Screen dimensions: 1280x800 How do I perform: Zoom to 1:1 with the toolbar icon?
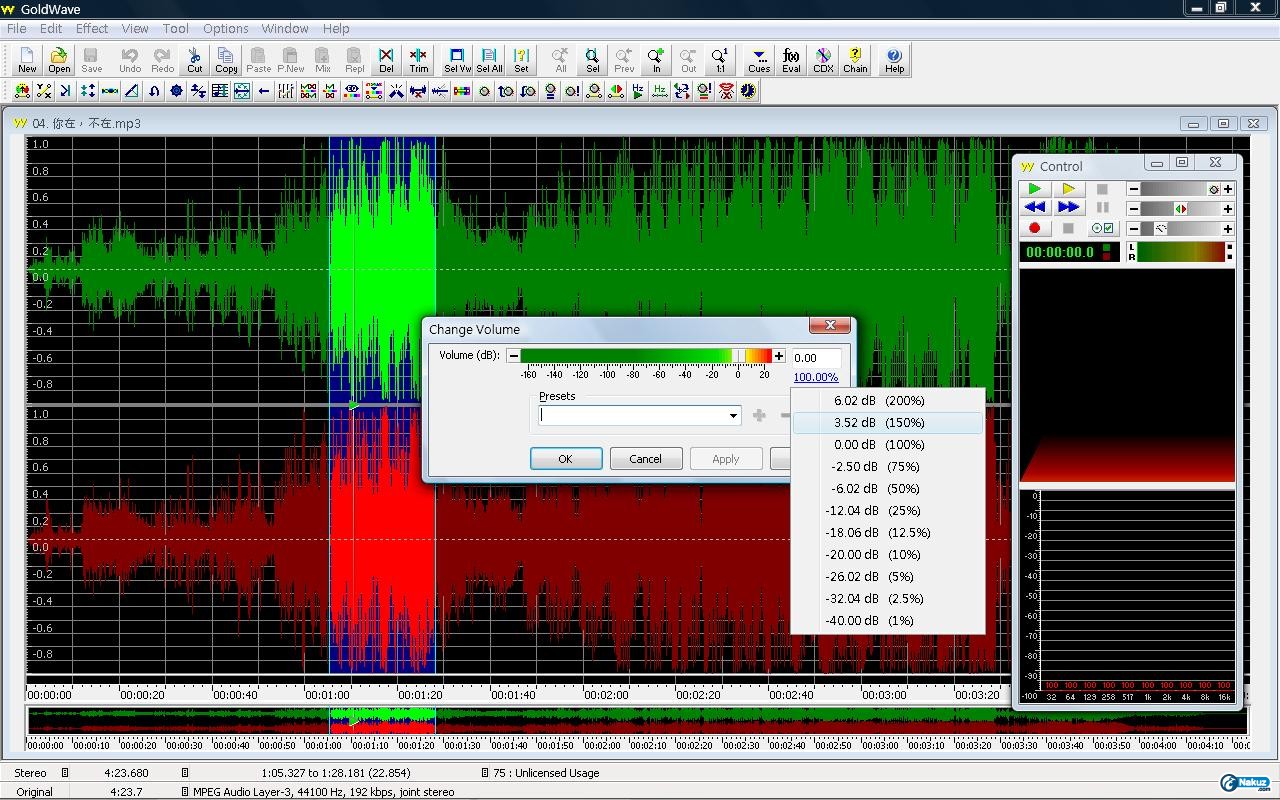pos(720,60)
